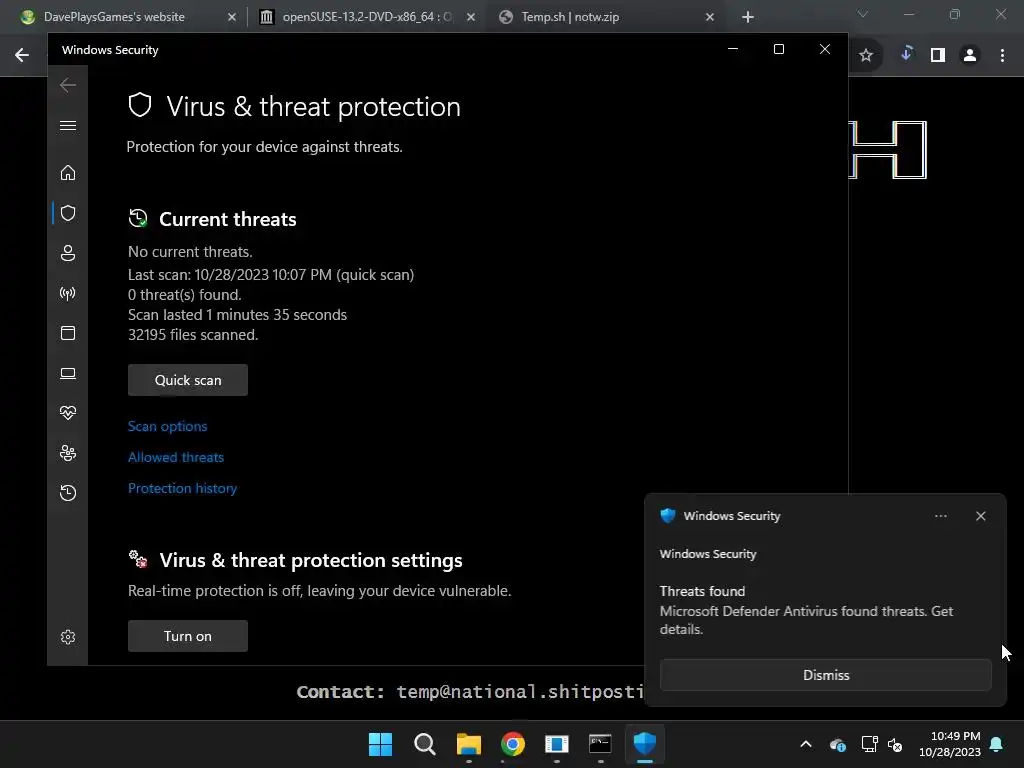Viewport: 1024px width, 768px height.
Task: Go back in Windows Security window
Action: tap(68, 85)
